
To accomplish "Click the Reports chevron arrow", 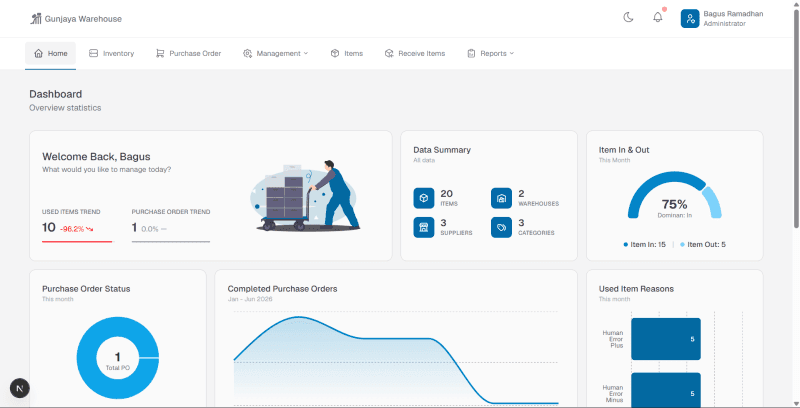I will (x=512, y=54).
